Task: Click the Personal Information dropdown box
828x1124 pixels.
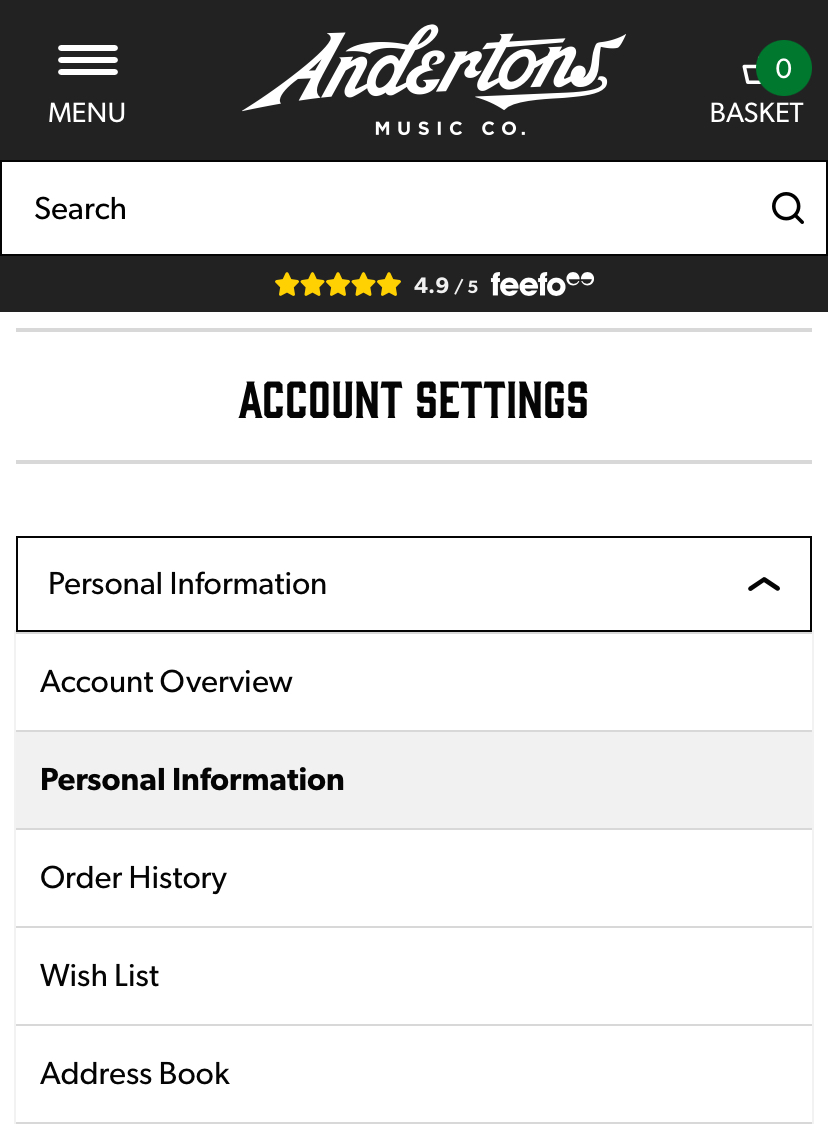Action: coord(414,584)
